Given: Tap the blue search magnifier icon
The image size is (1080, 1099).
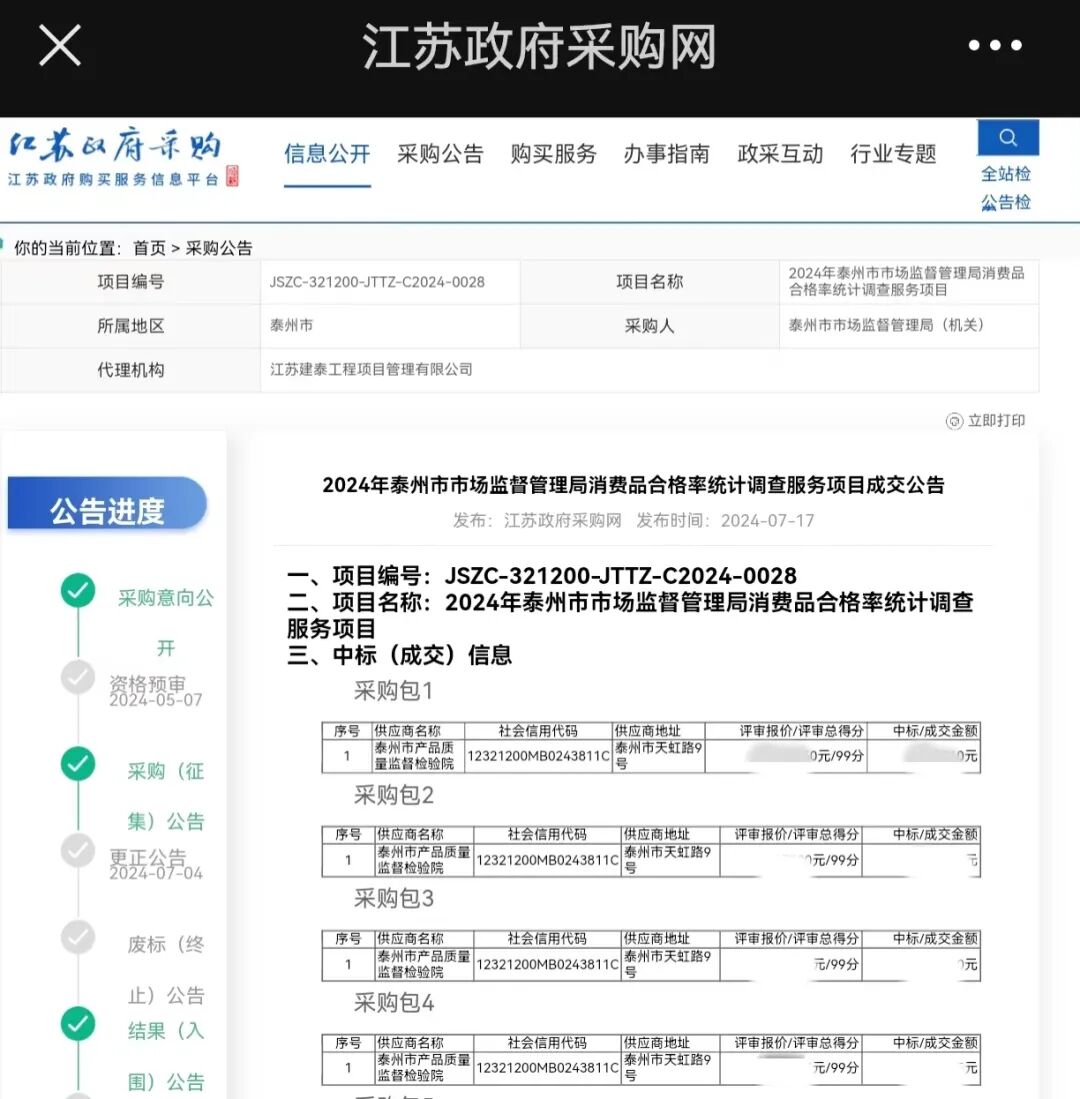Looking at the screenshot, I should pyautogui.click(x=1007, y=138).
